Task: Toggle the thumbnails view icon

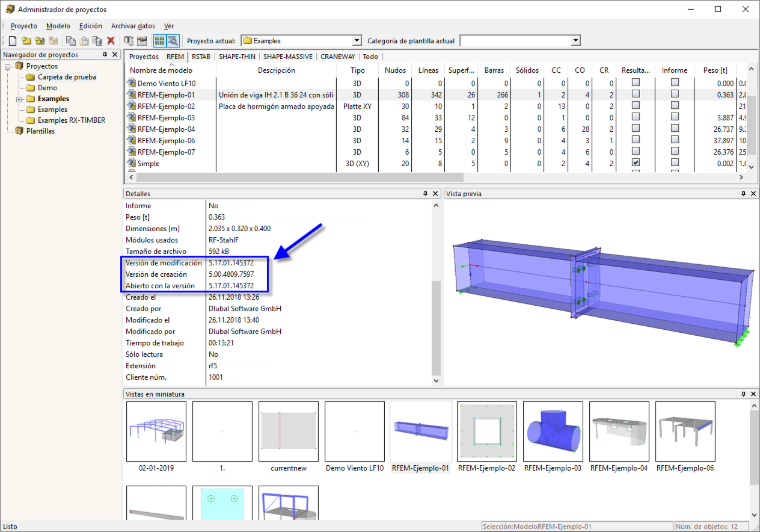Action: point(159,41)
